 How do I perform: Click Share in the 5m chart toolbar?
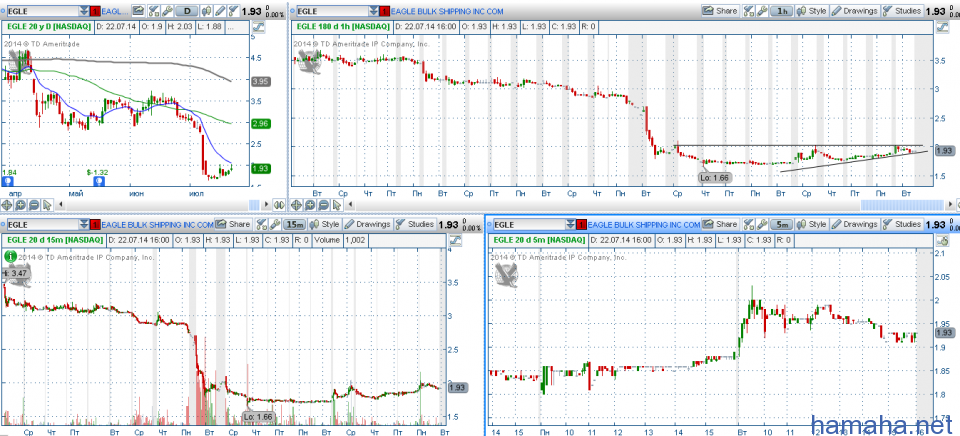(x=720, y=224)
